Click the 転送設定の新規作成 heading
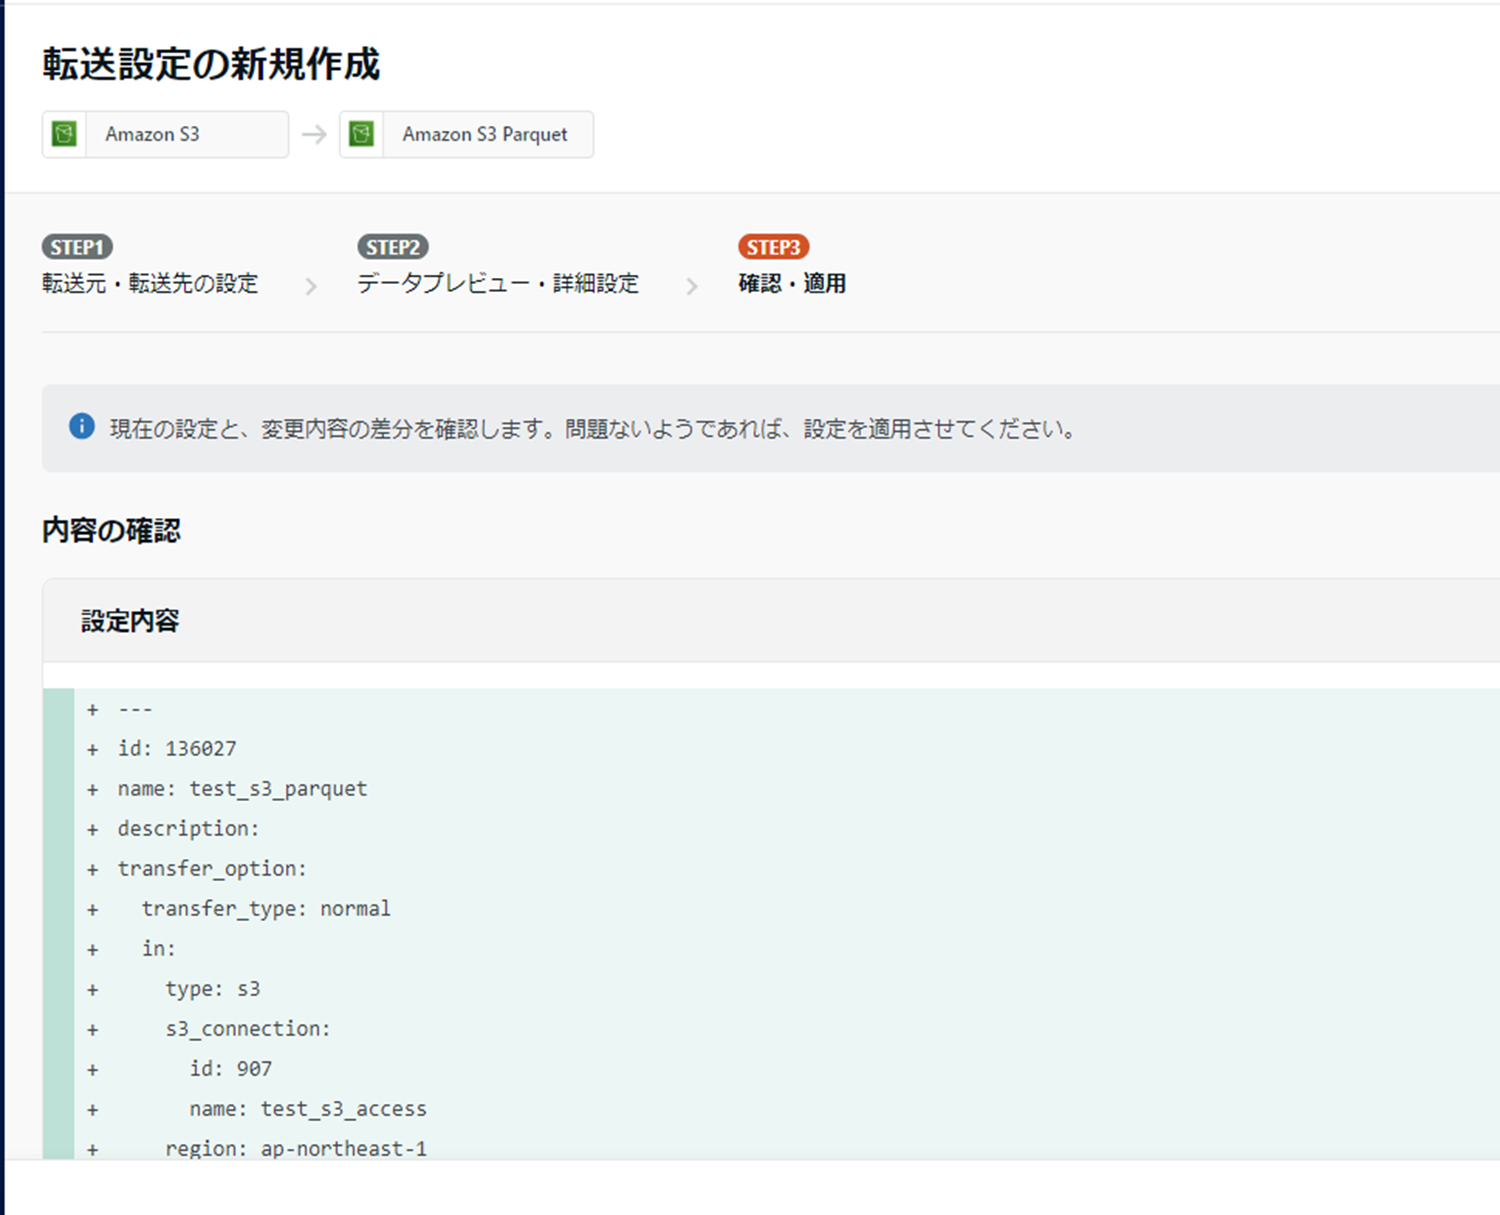Screen dimensions: 1500x1215 [x=211, y=64]
